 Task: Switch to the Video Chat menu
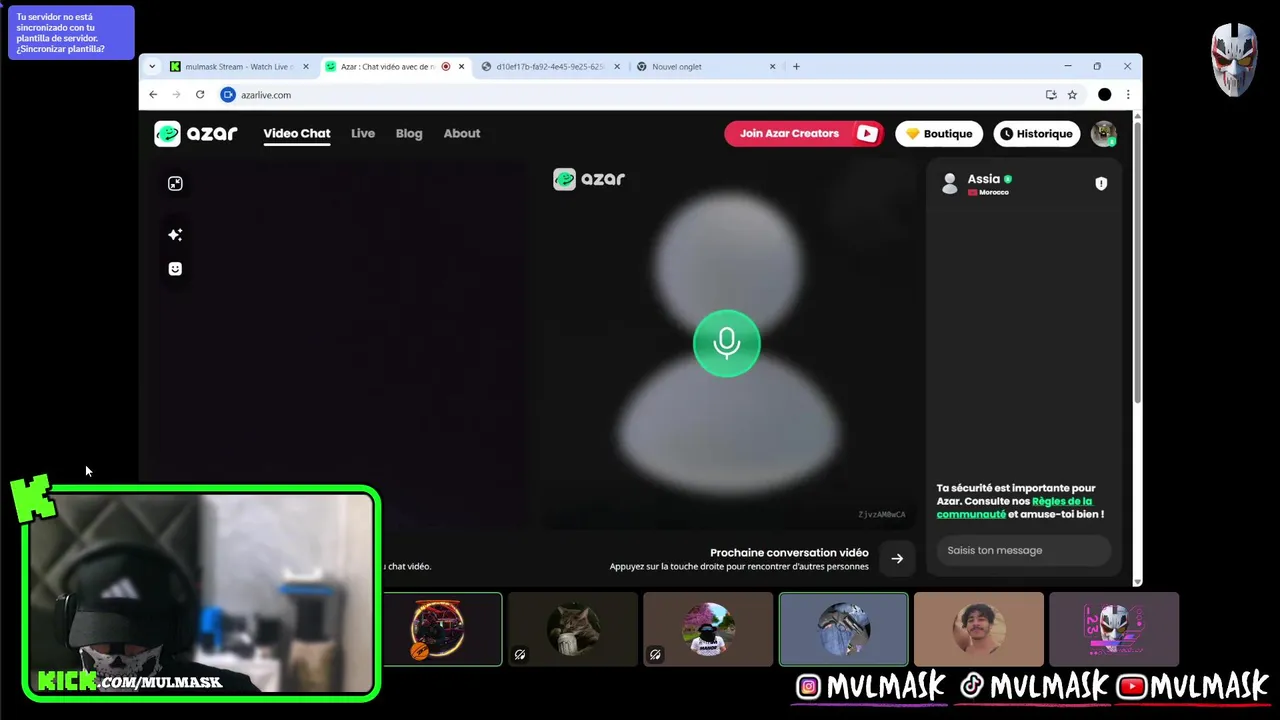(x=297, y=134)
